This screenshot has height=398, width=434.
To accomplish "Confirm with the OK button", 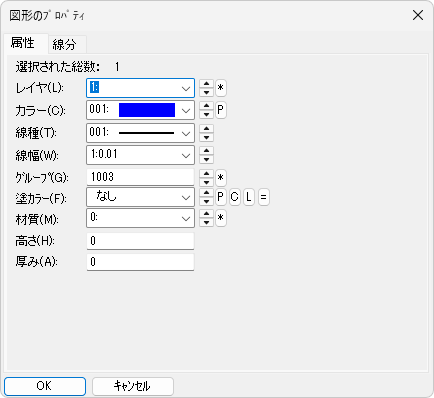I will [x=45, y=386].
